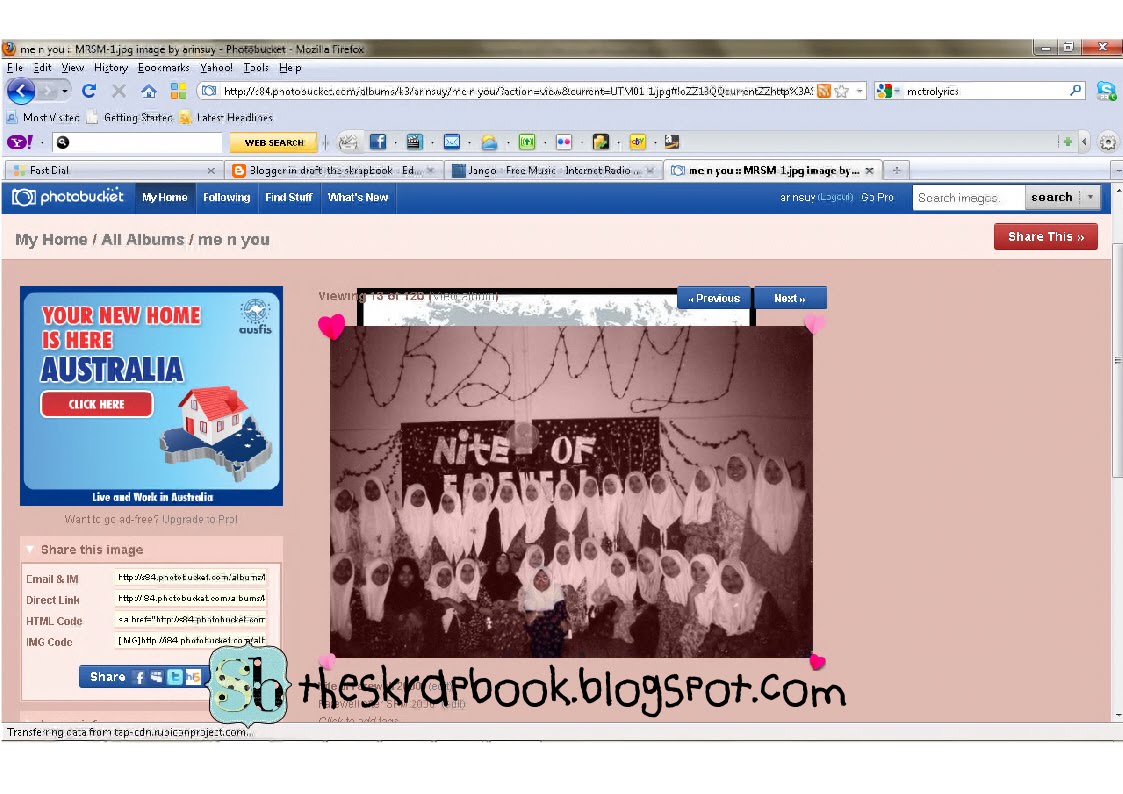Viewport: 1123px width, 794px height.
Task: Reload the page with the refresh icon
Action: tap(89, 91)
